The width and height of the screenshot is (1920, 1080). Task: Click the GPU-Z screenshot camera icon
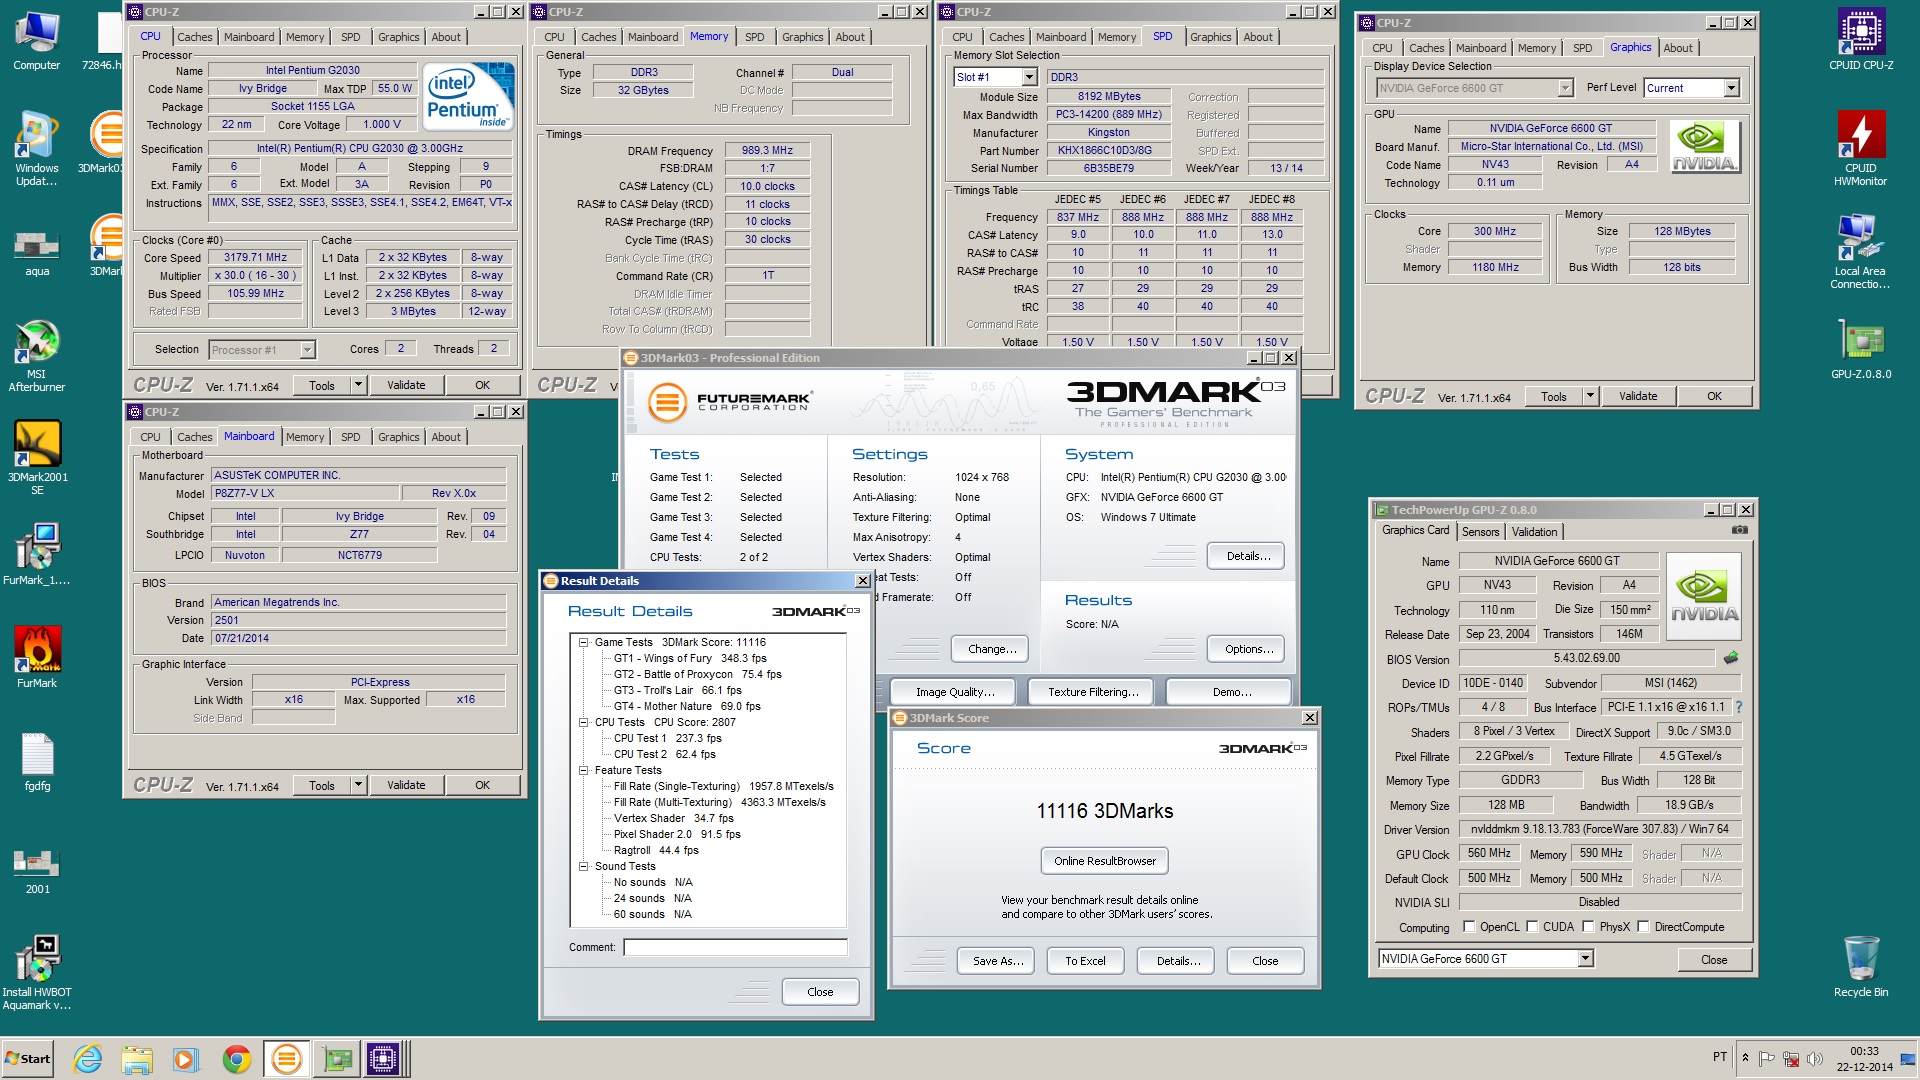coord(1740,530)
